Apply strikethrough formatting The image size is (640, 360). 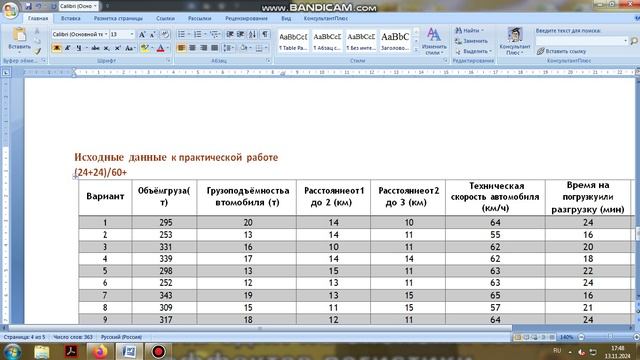96,48
